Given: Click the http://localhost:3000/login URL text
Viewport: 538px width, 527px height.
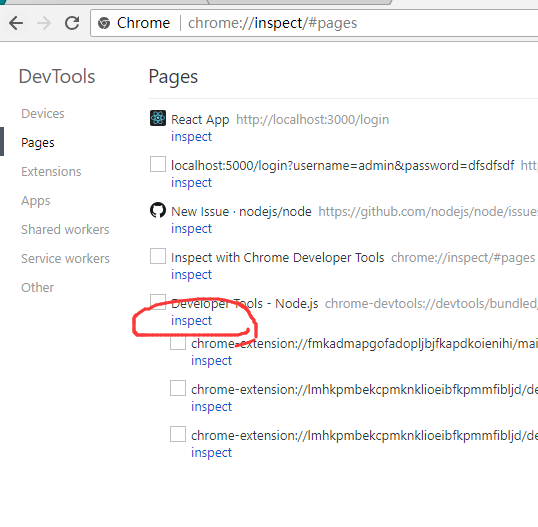Looking at the screenshot, I should (x=313, y=120).
